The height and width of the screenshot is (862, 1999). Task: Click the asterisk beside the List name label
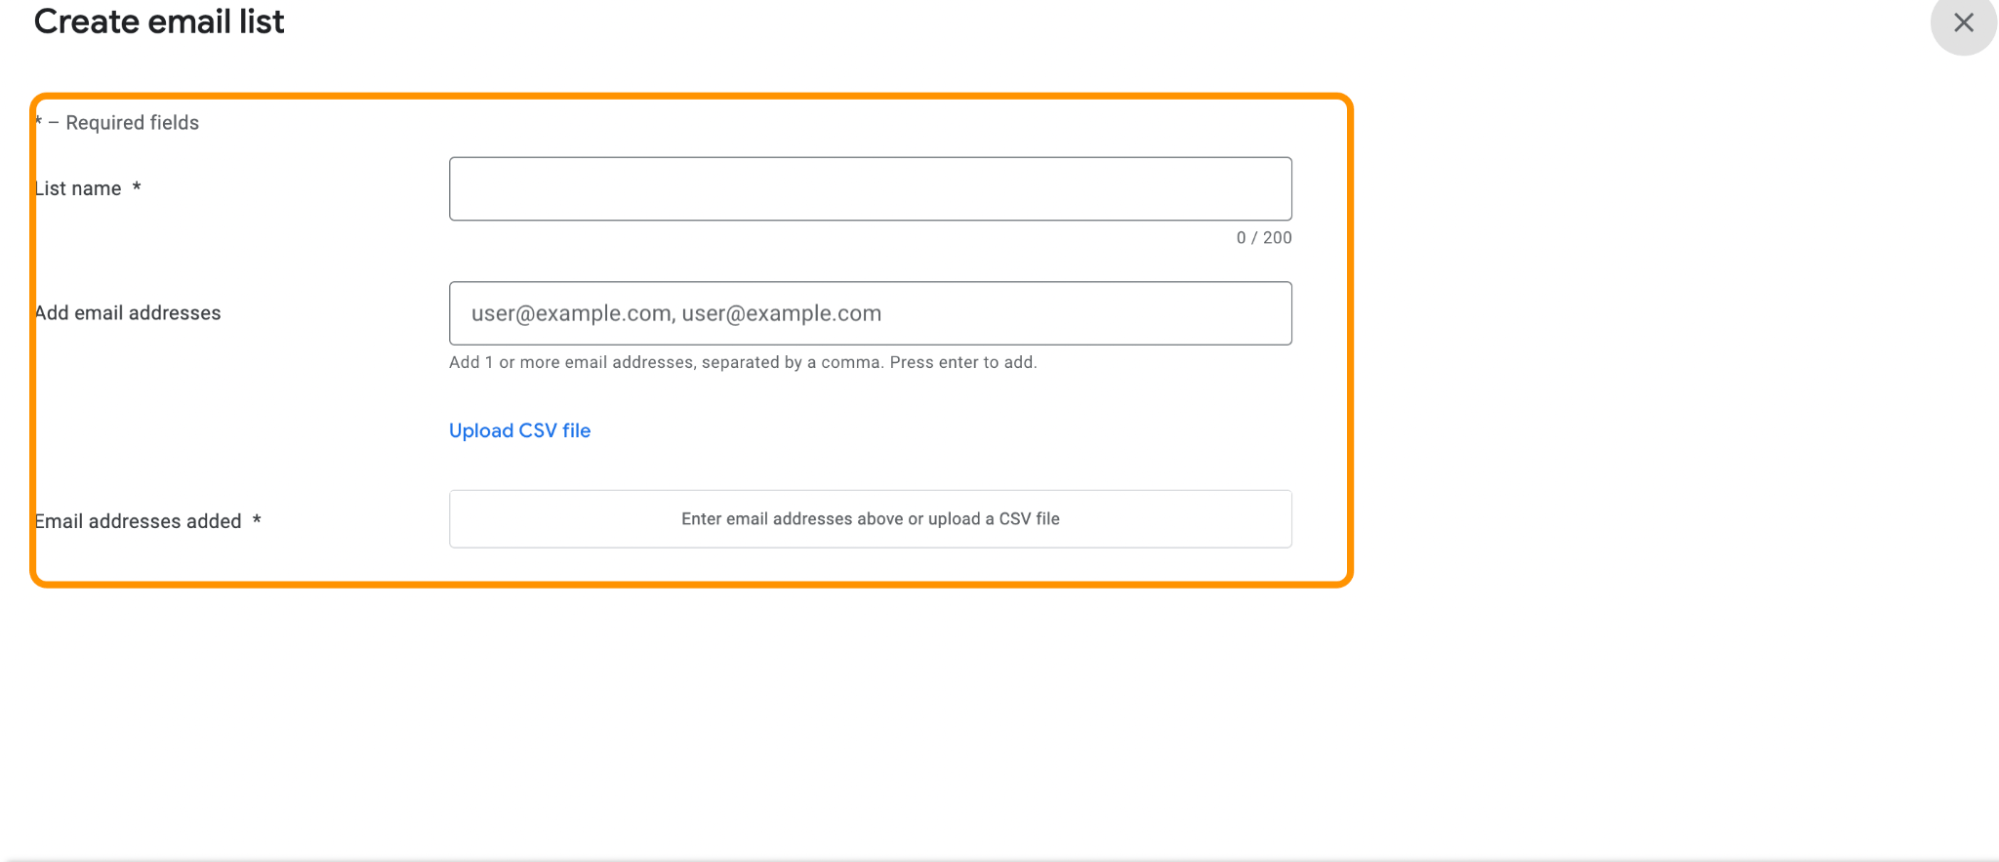pyautogui.click(x=137, y=187)
